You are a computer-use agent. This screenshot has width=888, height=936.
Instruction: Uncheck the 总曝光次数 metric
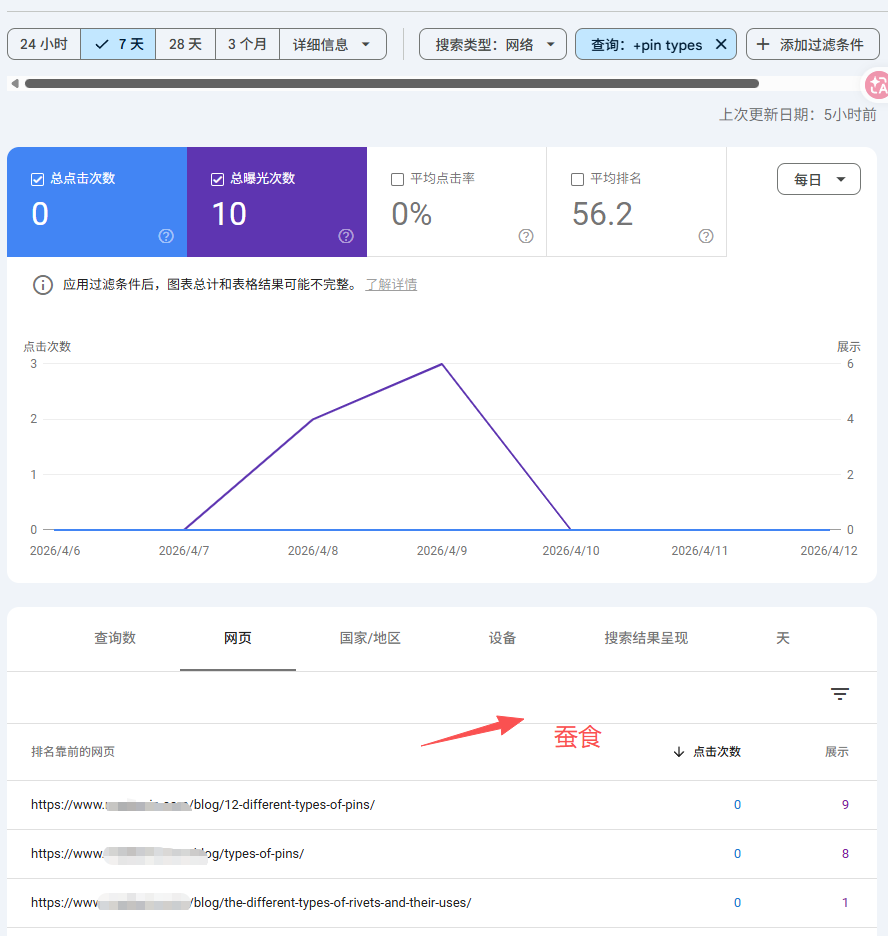[x=216, y=178]
